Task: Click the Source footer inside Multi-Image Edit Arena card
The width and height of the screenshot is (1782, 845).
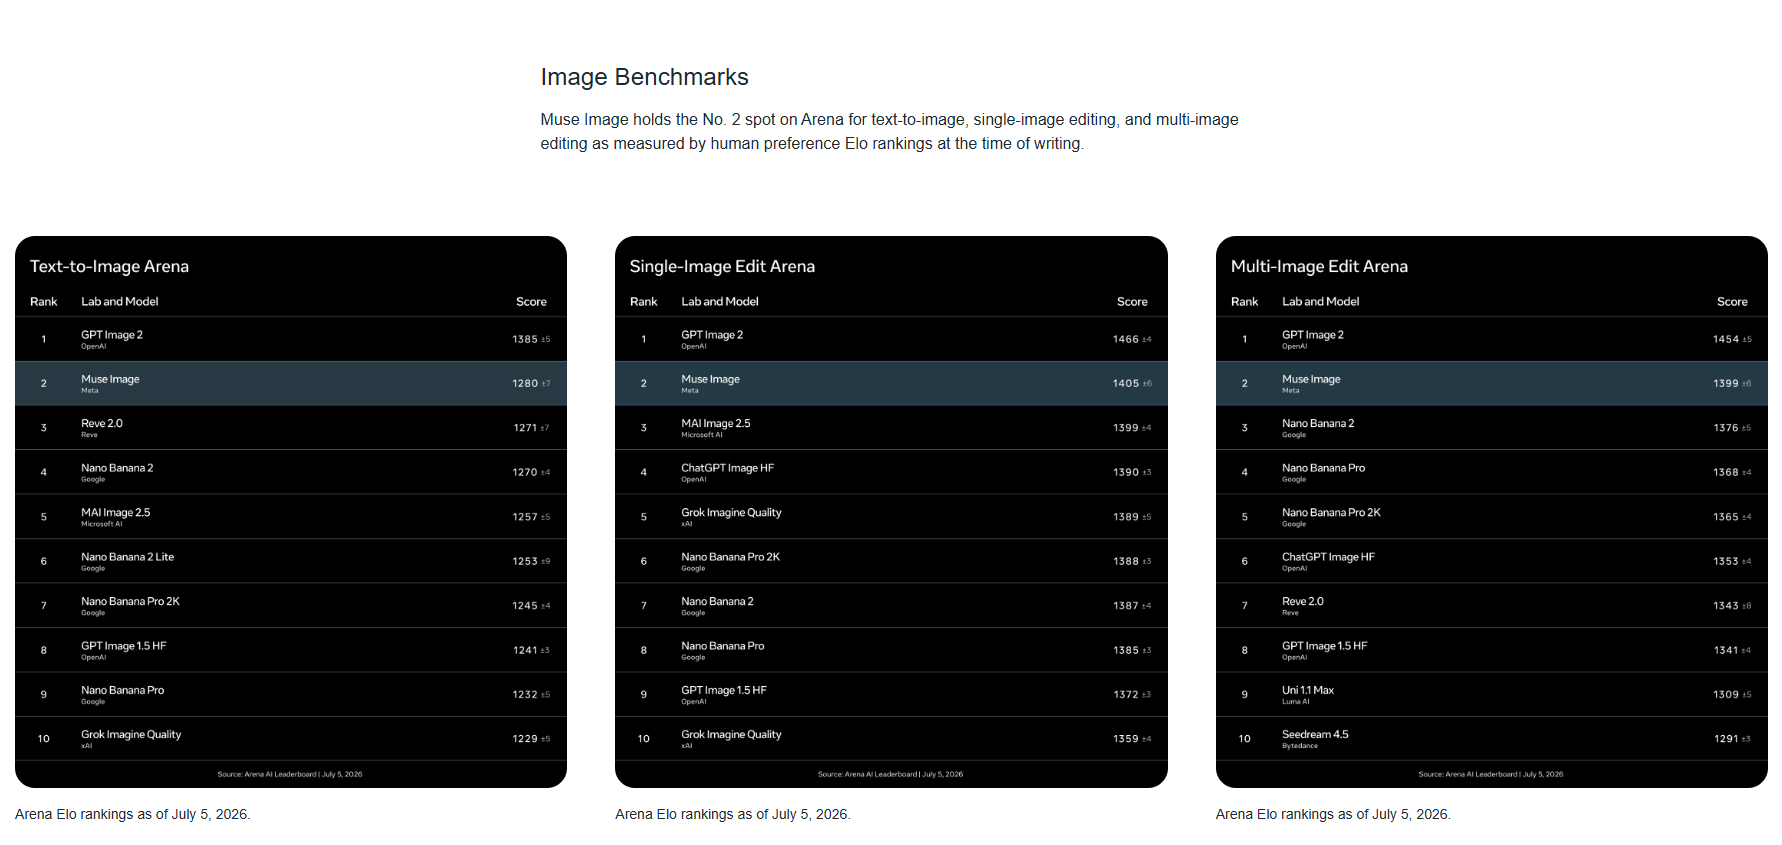Action: (1491, 774)
